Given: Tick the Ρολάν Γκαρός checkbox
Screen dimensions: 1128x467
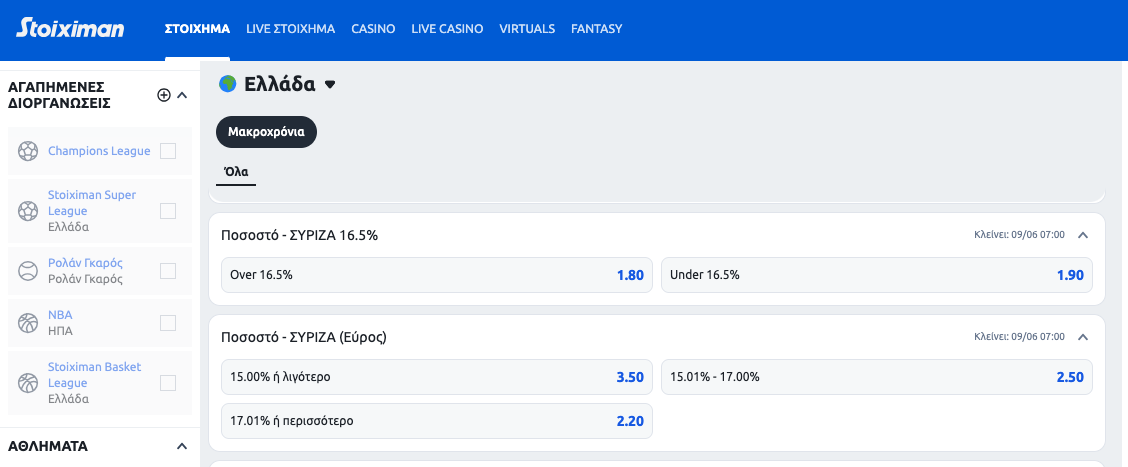Looking at the screenshot, I should tap(168, 271).
